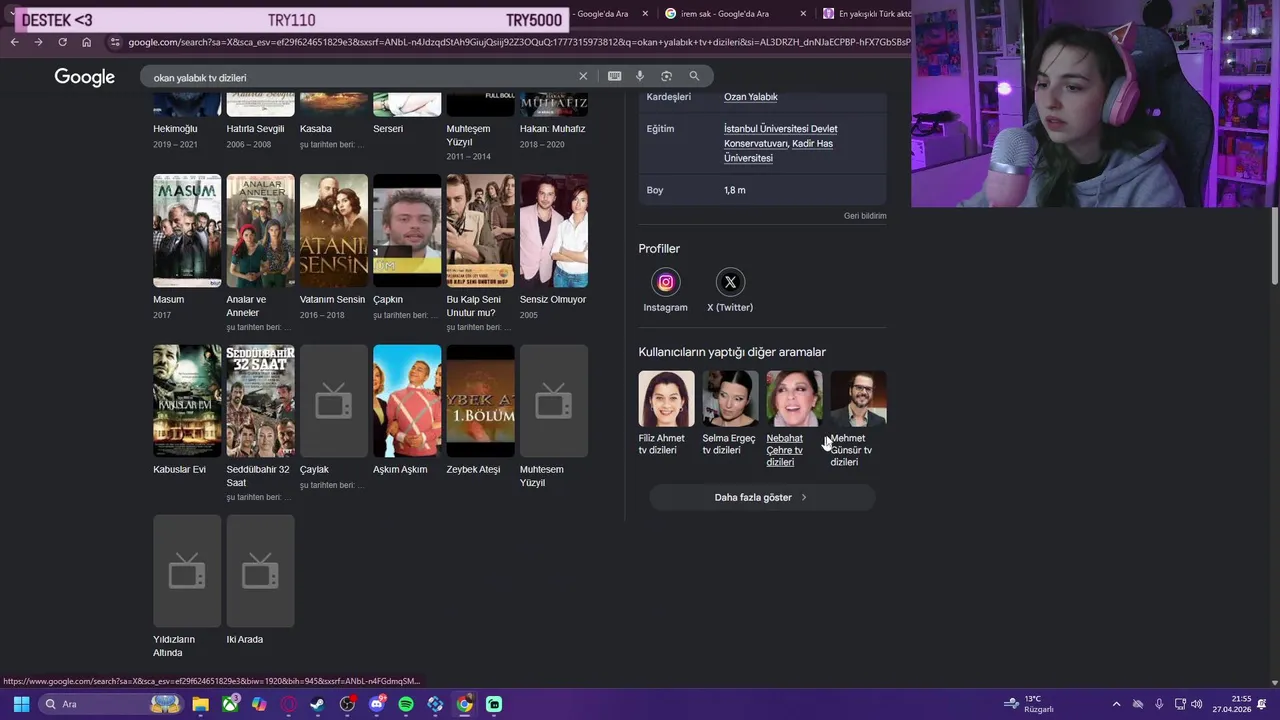Open Mehmet Günsür tv dizileri search
The height and width of the screenshot is (720, 1280).
858,419
